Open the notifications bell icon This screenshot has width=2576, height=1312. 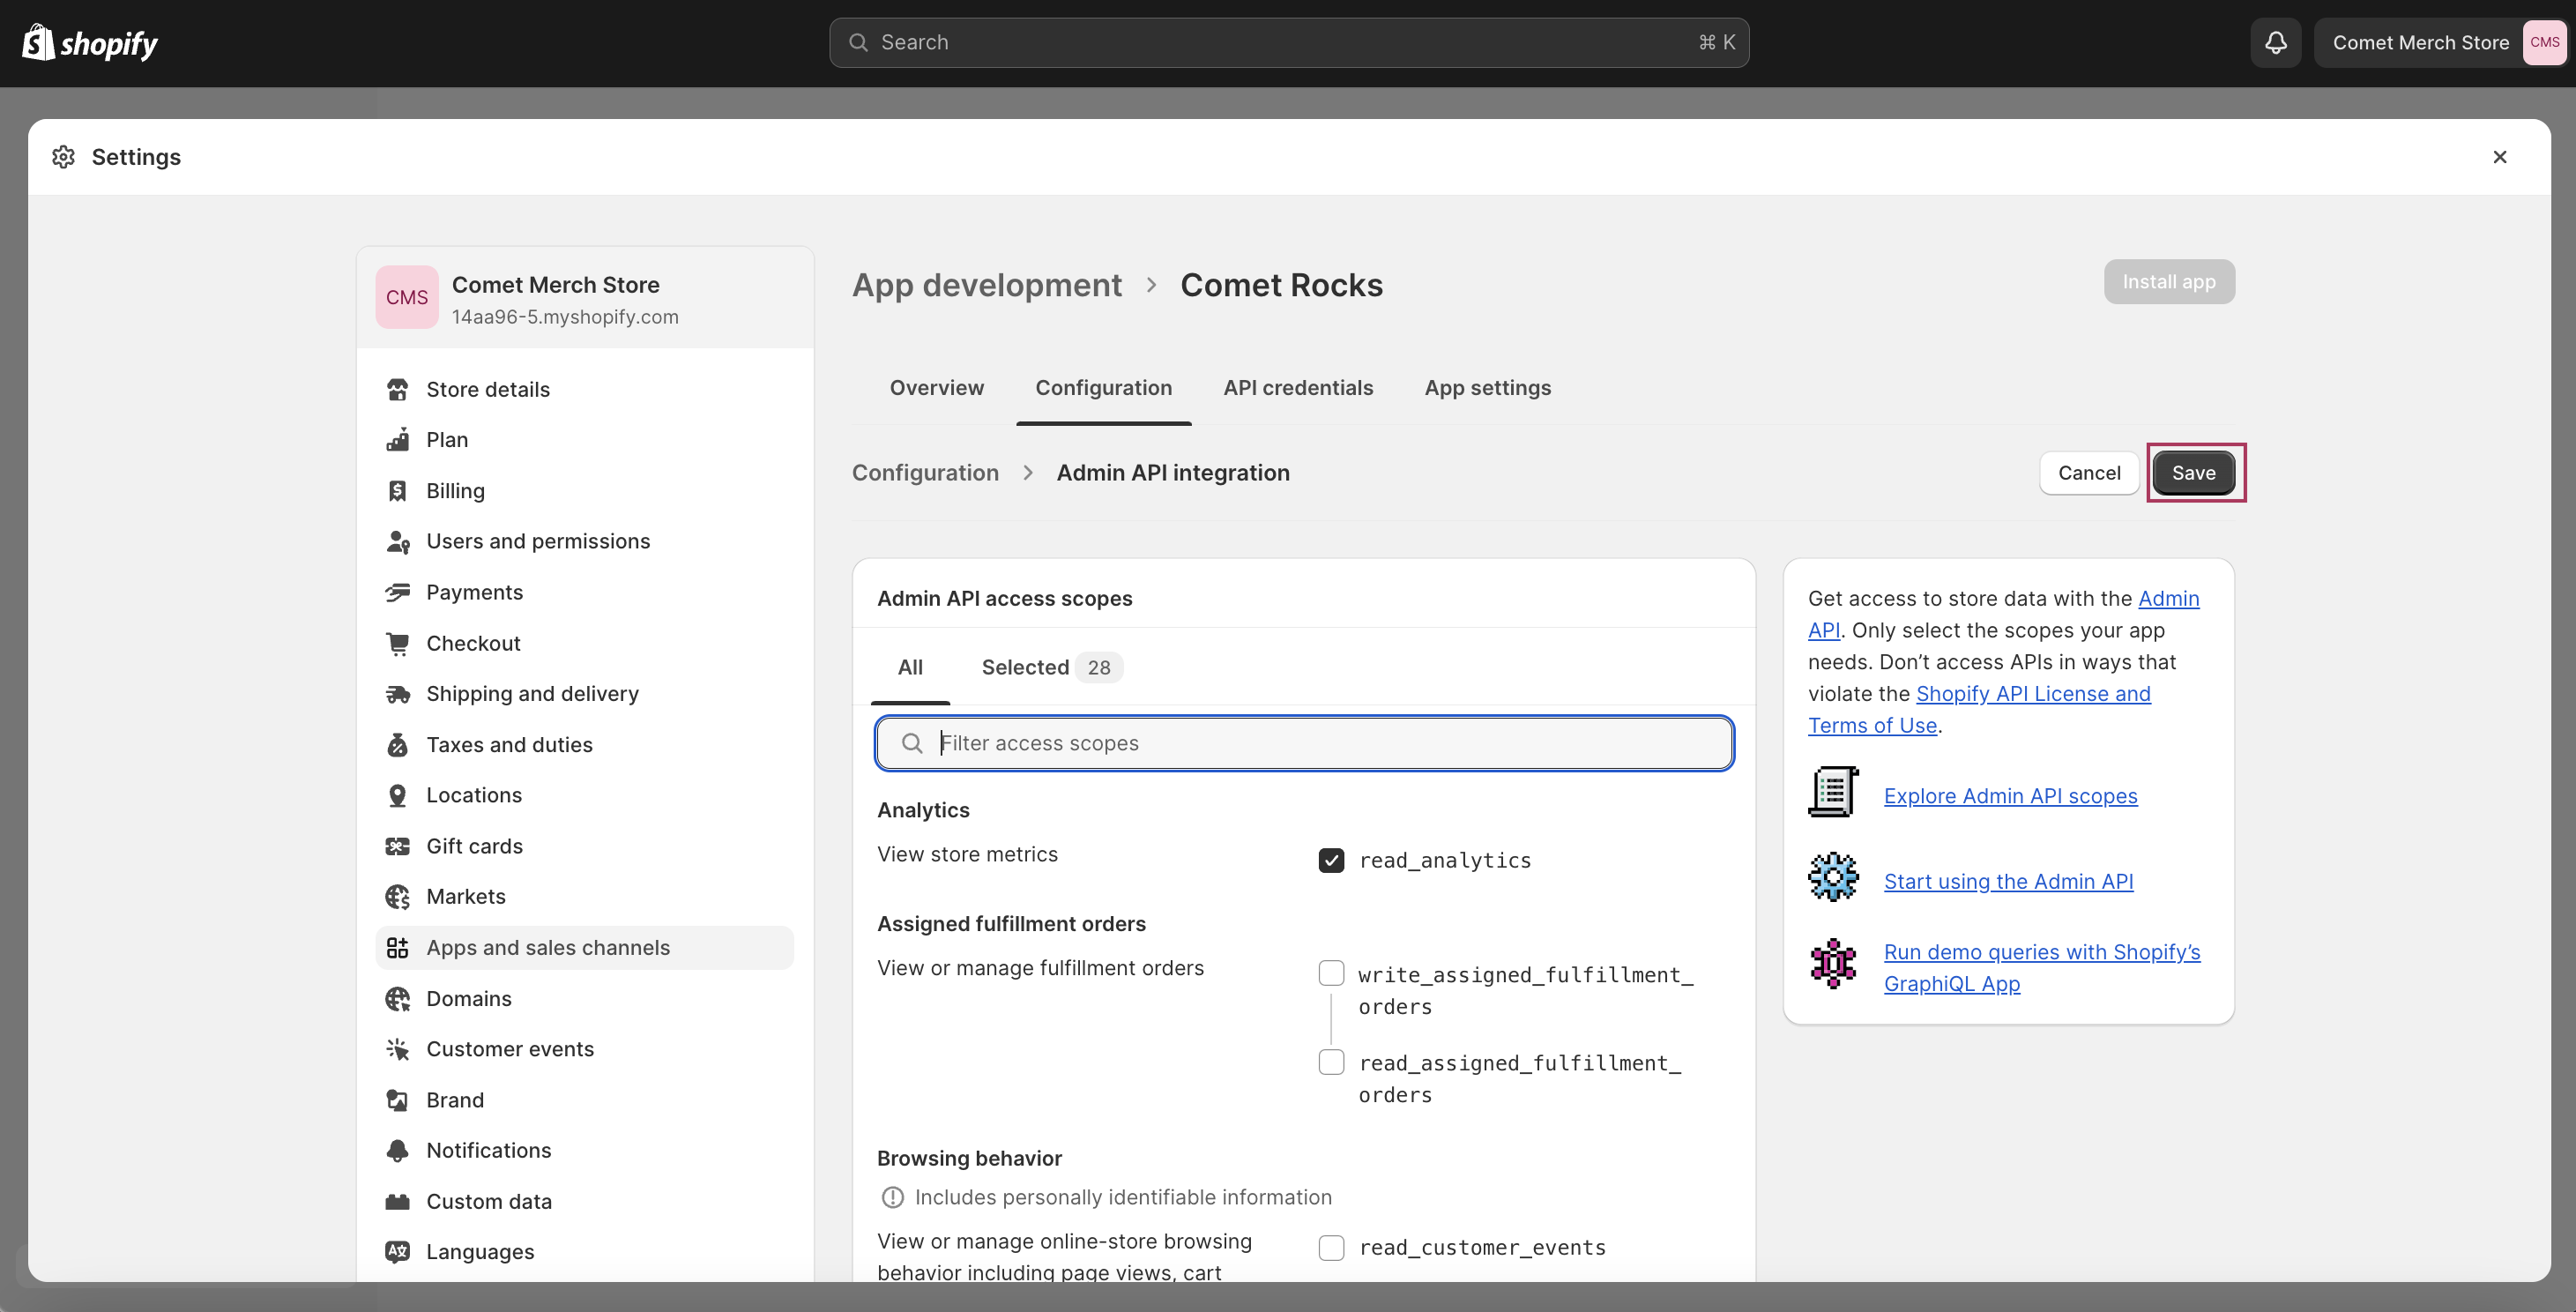(x=2275, y=43)
